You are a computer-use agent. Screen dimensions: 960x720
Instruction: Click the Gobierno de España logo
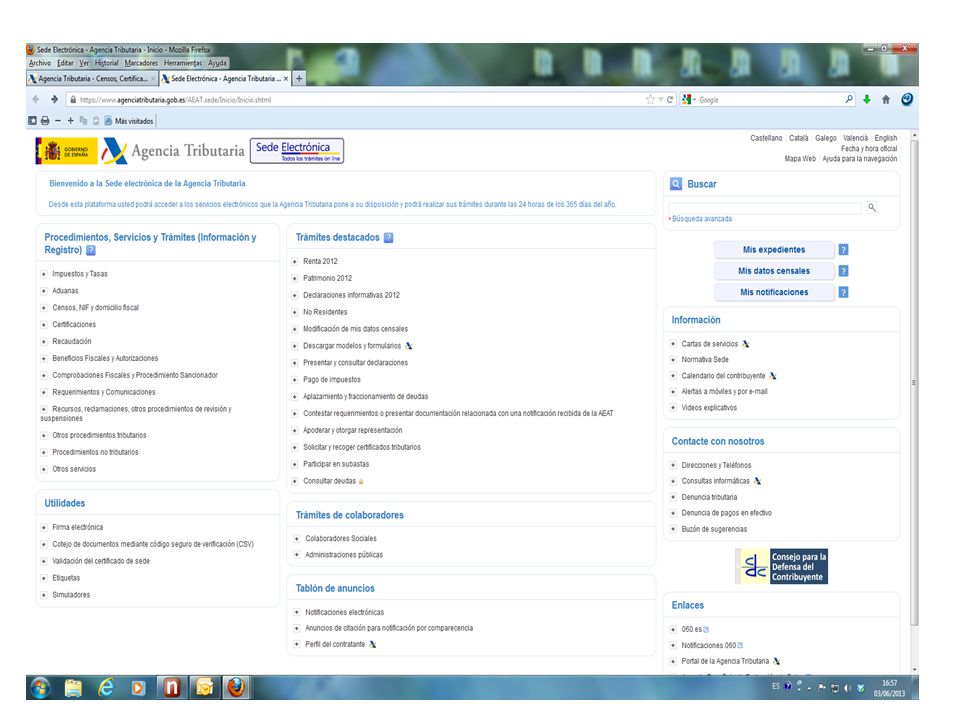point(66,151)
